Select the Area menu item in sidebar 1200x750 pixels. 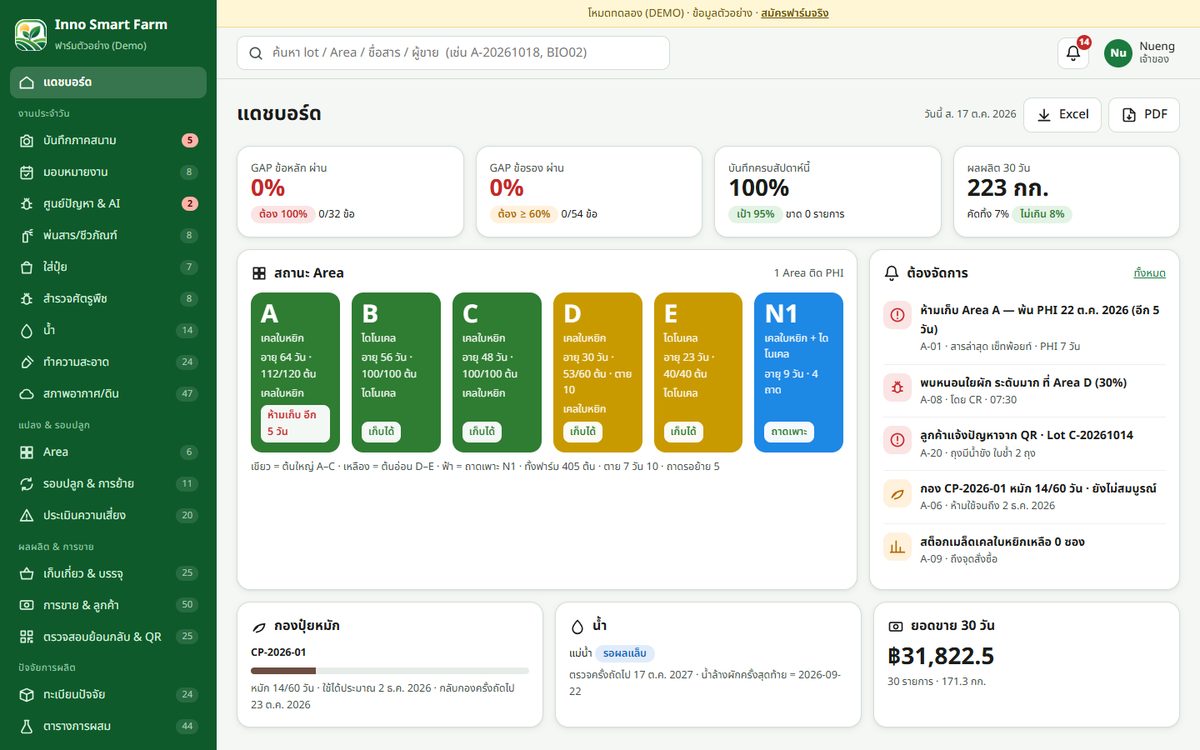tap(108, 452)
